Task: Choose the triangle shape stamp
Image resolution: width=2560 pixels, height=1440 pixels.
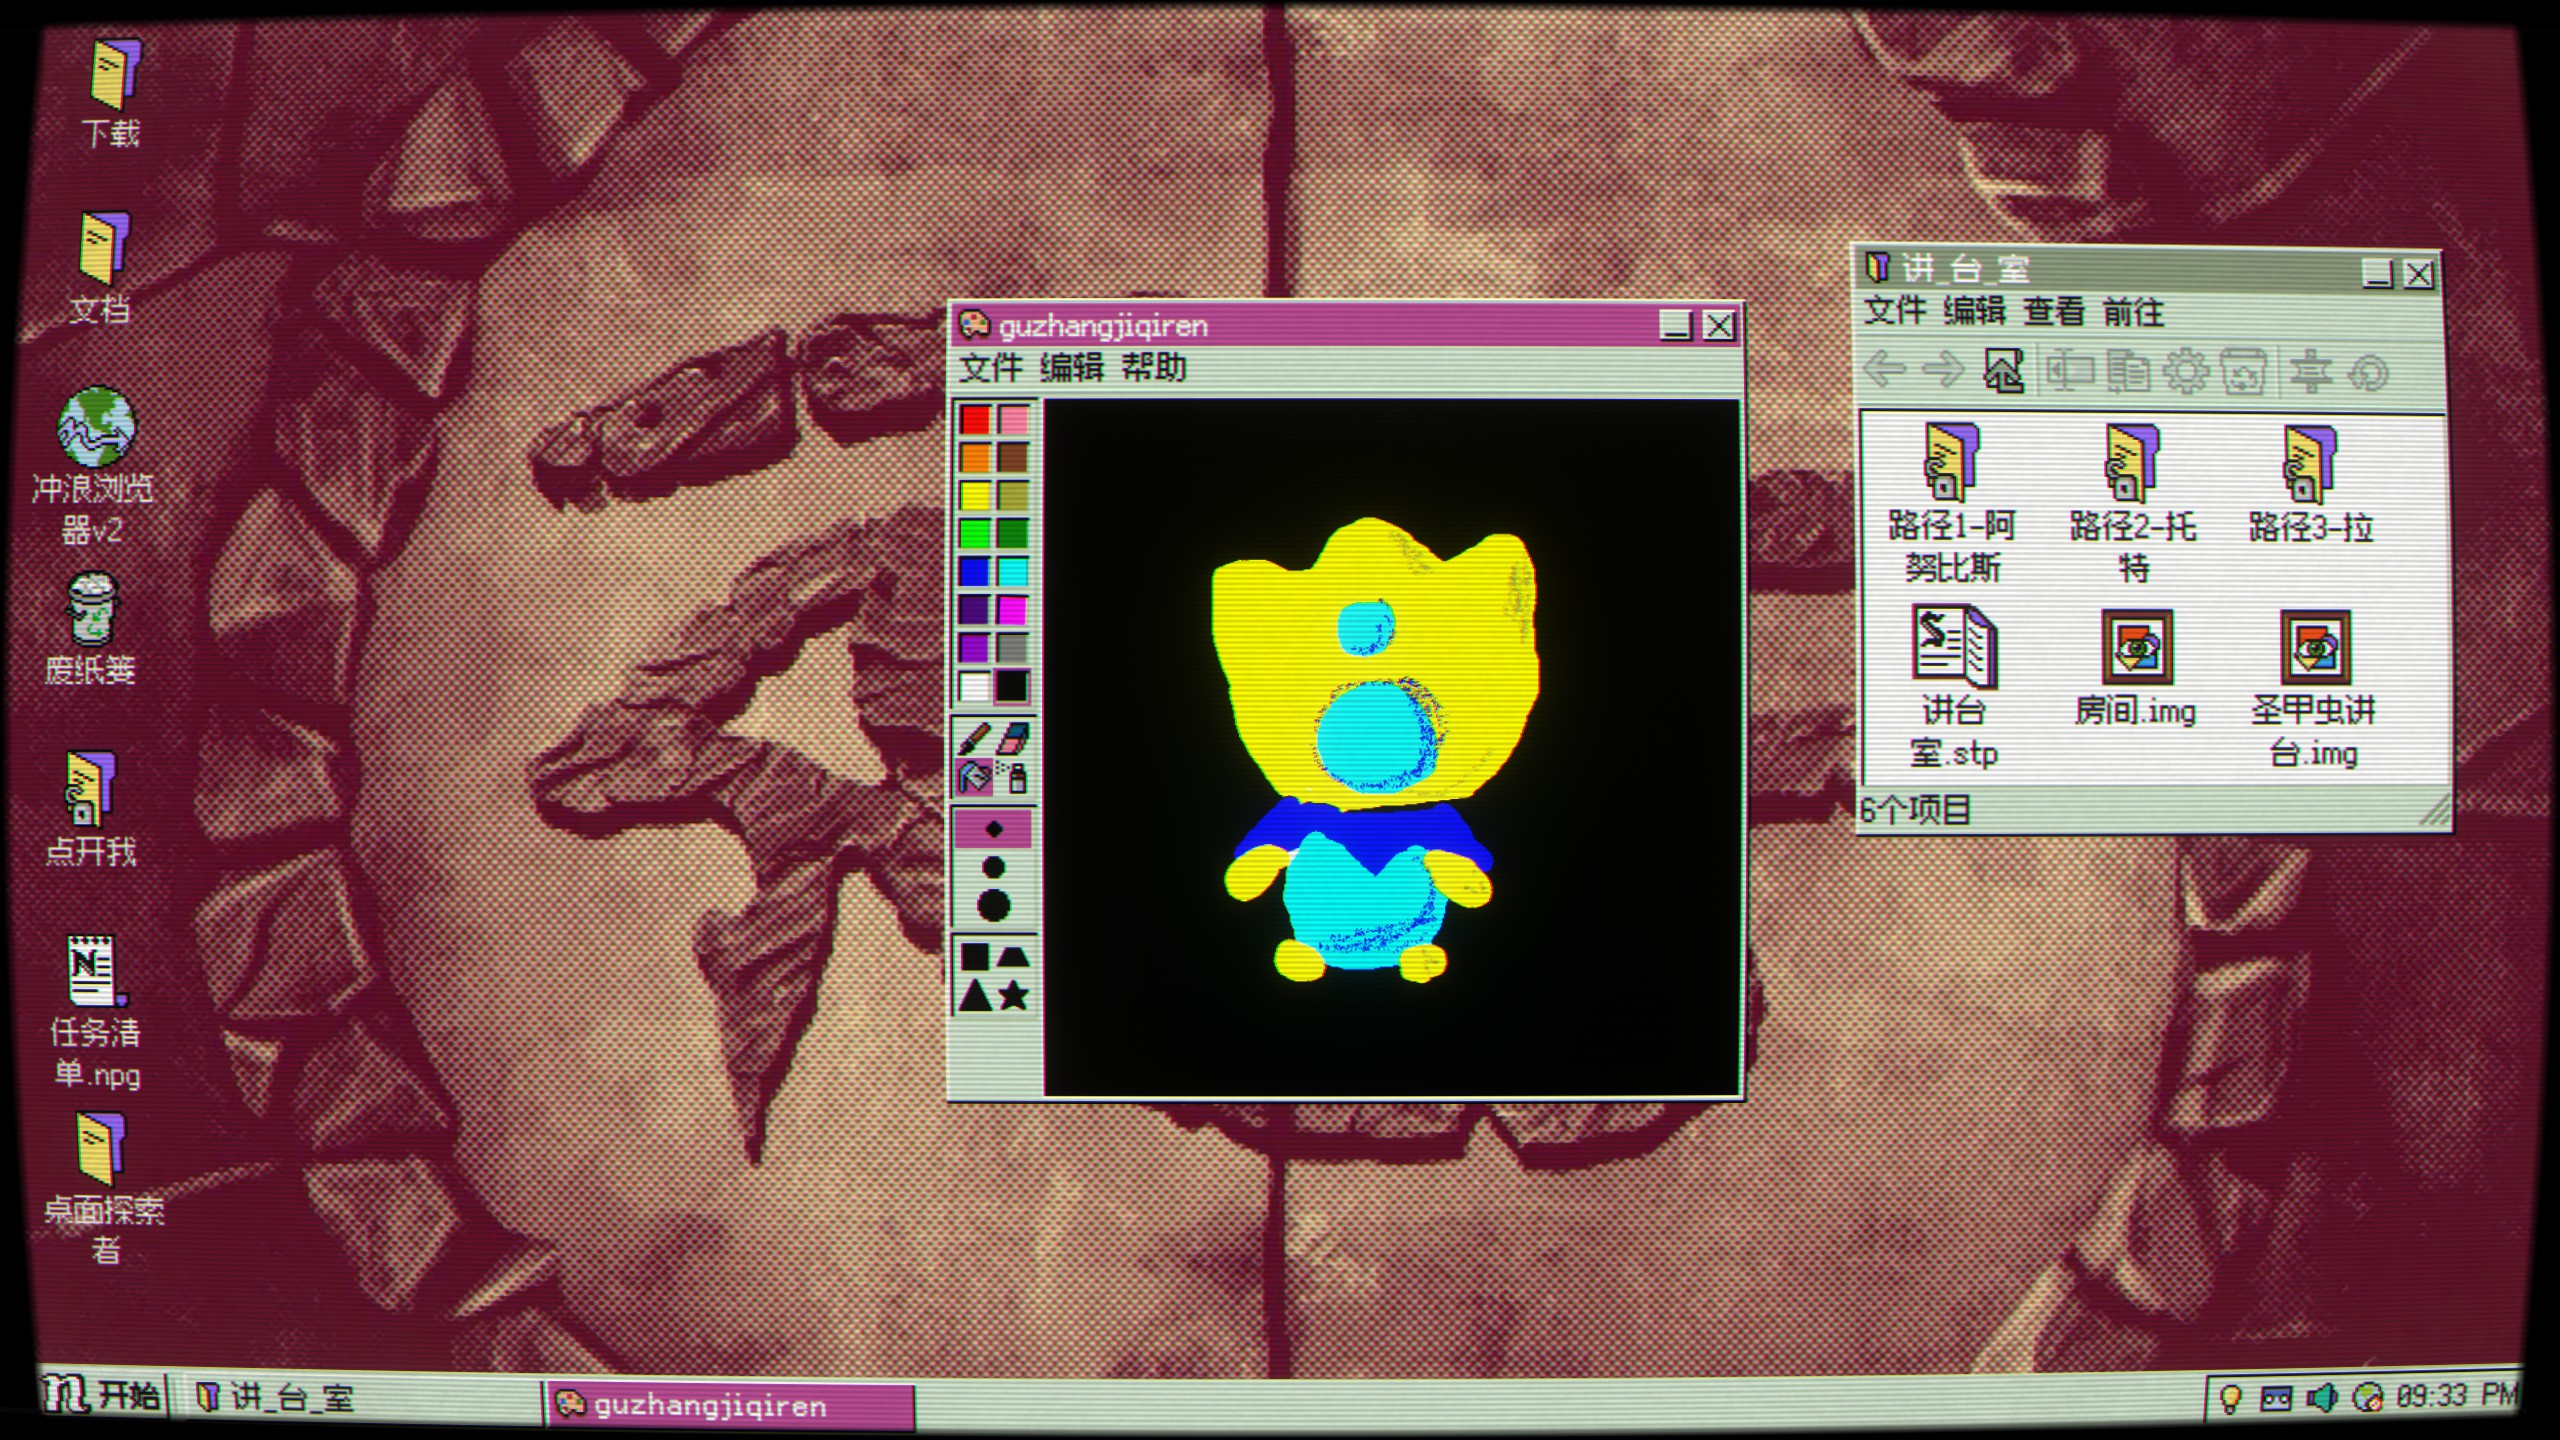Action: point(975,995)
